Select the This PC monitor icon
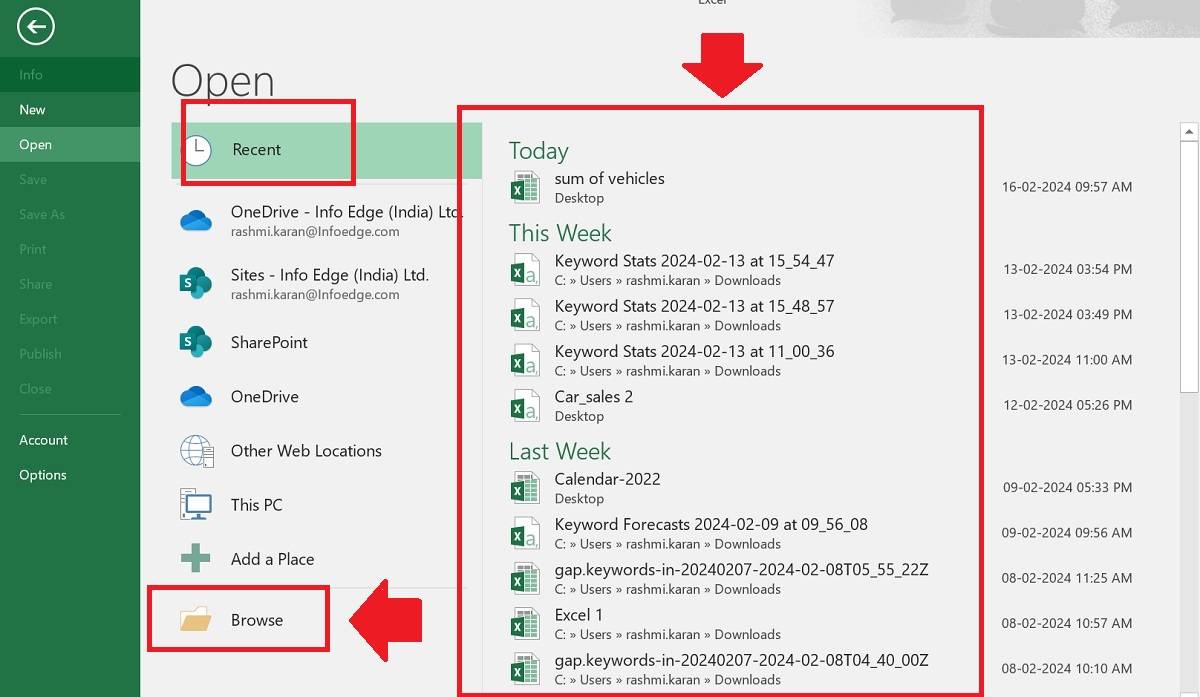 coord(196,505)
